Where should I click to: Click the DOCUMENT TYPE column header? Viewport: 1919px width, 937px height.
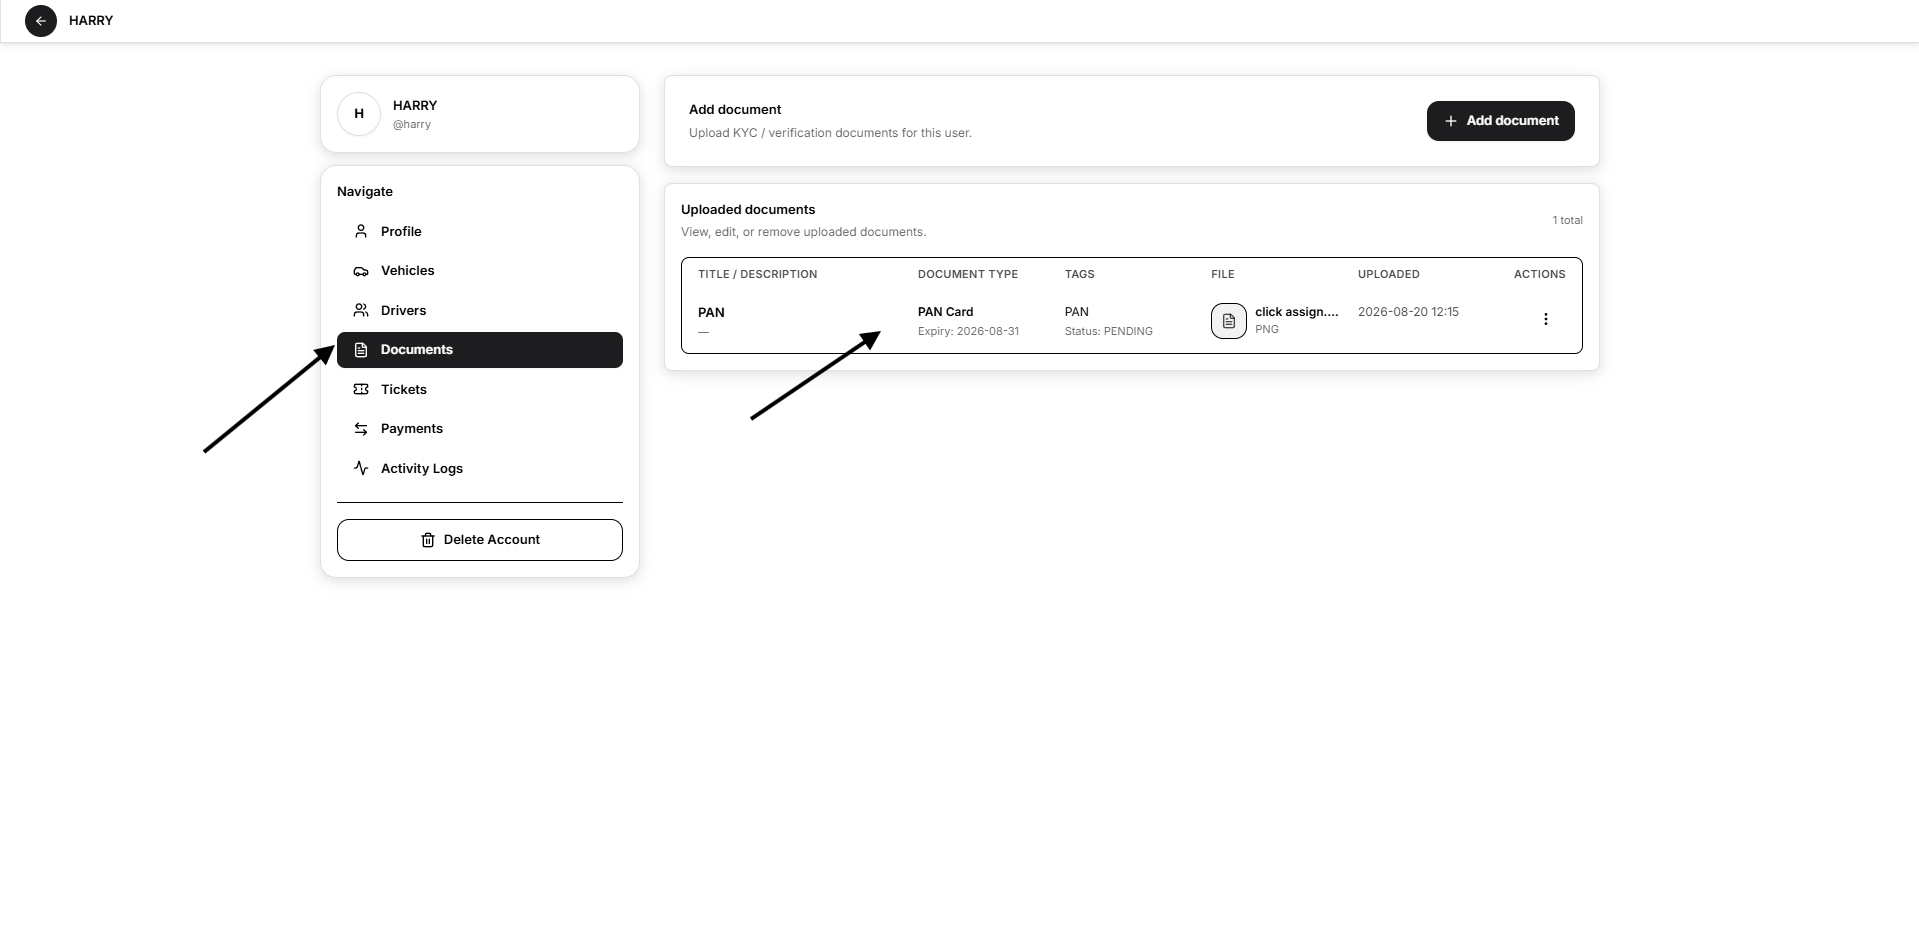tap(967, 274)
